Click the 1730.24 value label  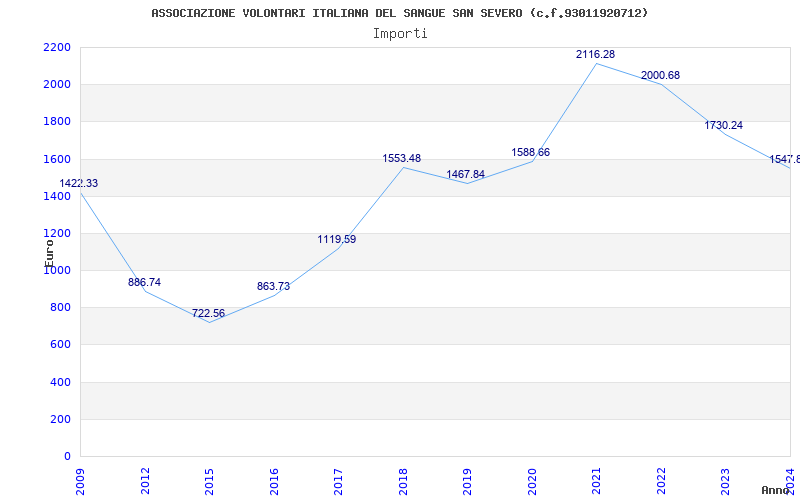coord(723,125)
